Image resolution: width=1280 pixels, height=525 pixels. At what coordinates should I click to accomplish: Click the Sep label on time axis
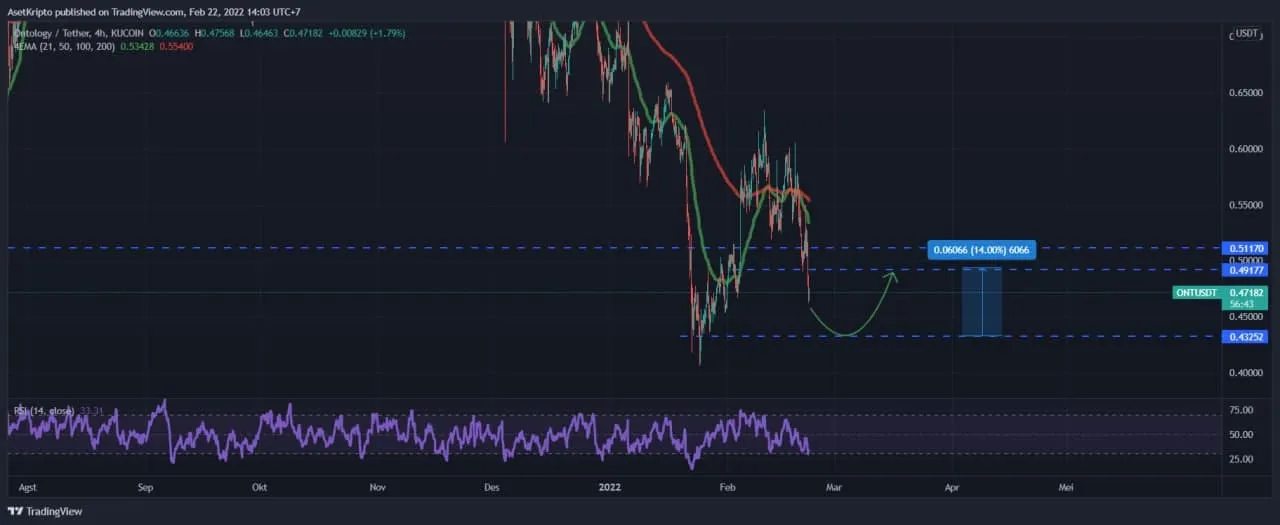coord(145,487)
